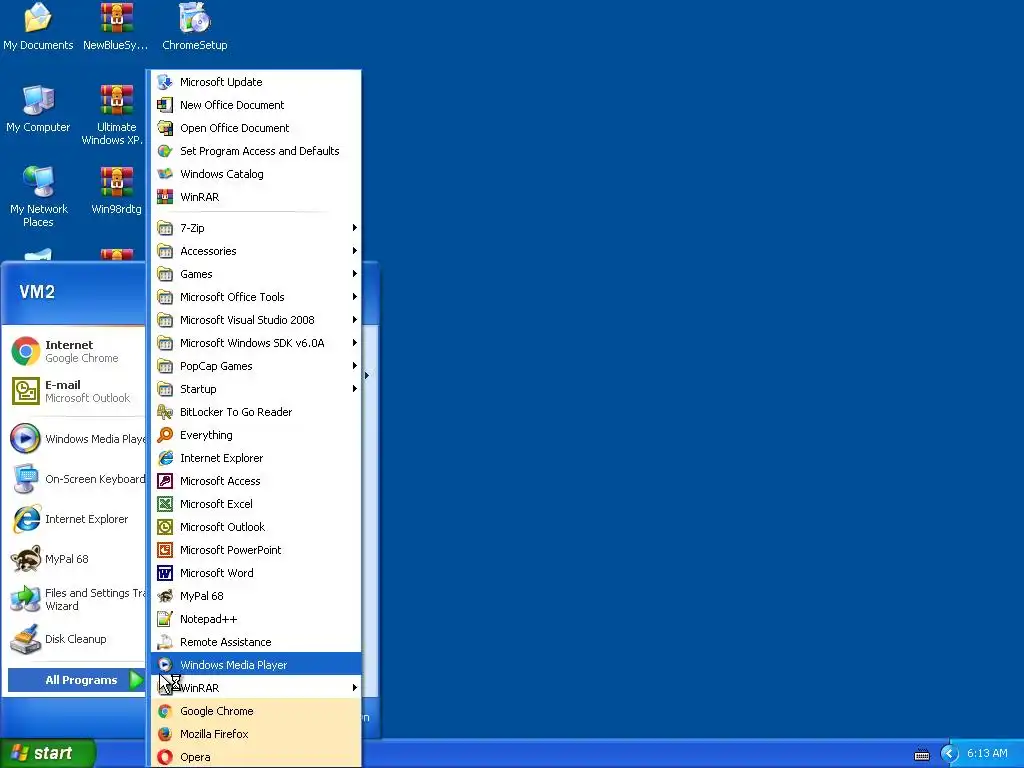1024x768 pixels.
Task: Click the start button
Action: coord(48,753)
